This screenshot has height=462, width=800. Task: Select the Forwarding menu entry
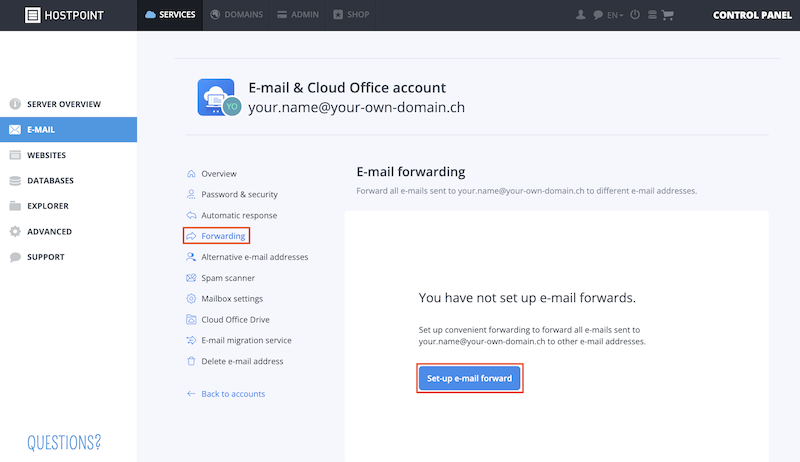click(x=216, y=236)
